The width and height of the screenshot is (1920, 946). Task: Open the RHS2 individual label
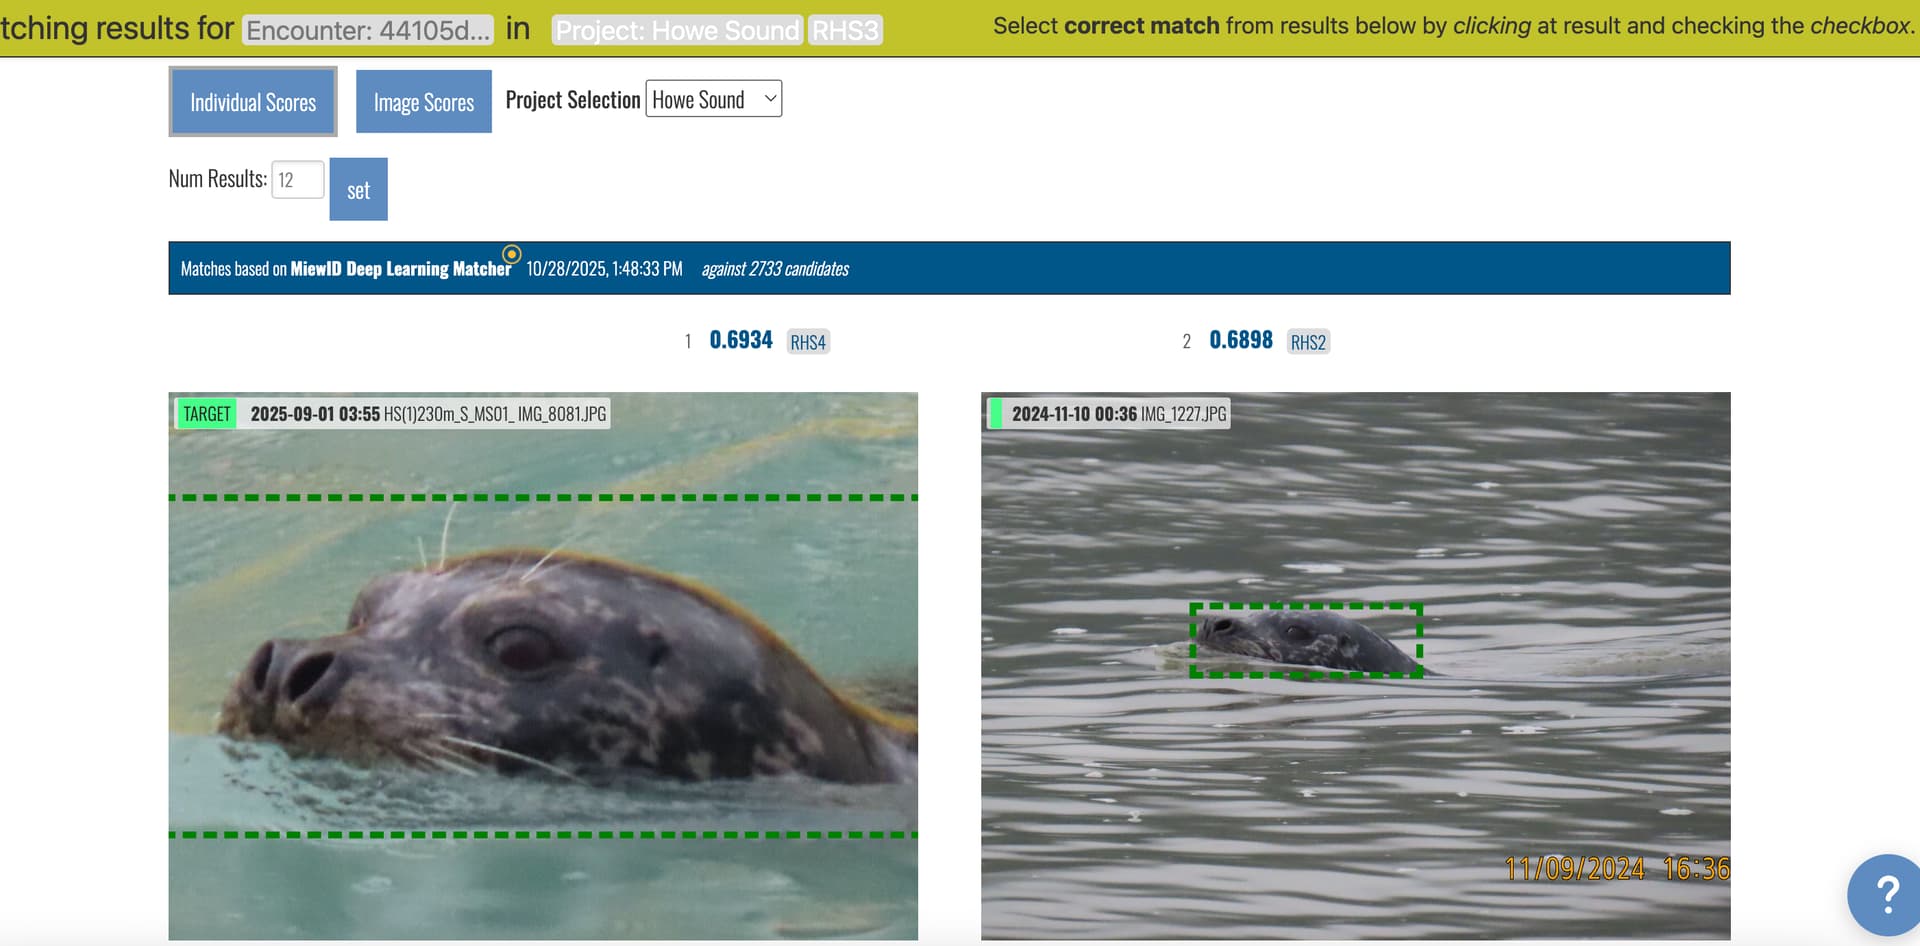click(1308, 342)
